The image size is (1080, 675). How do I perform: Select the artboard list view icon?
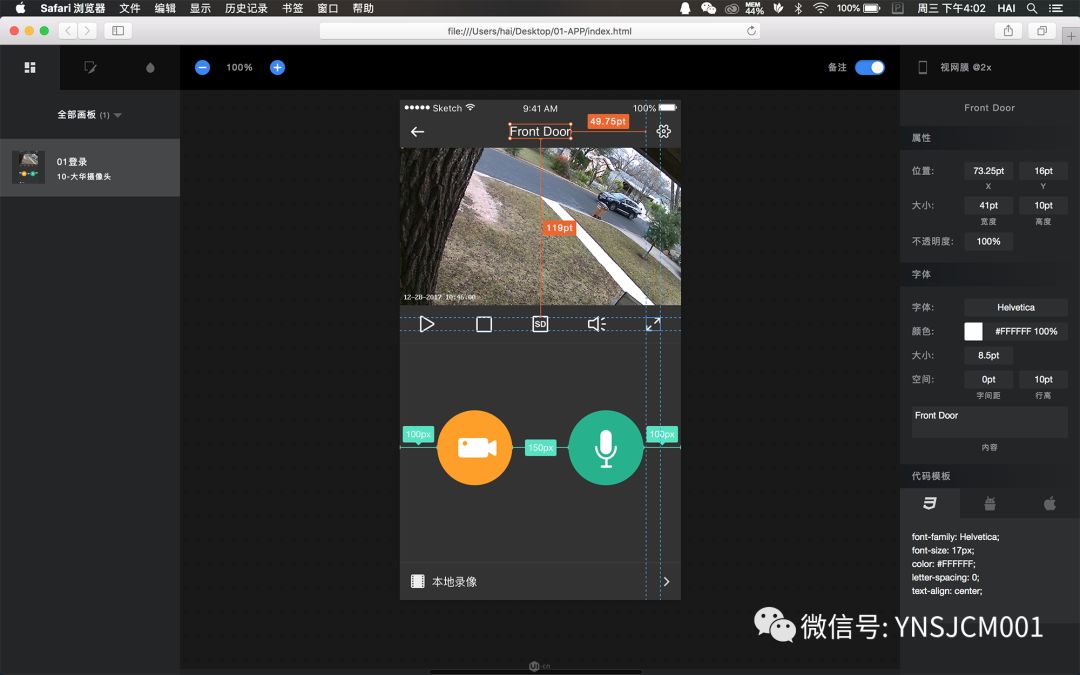tap(30, 67)
